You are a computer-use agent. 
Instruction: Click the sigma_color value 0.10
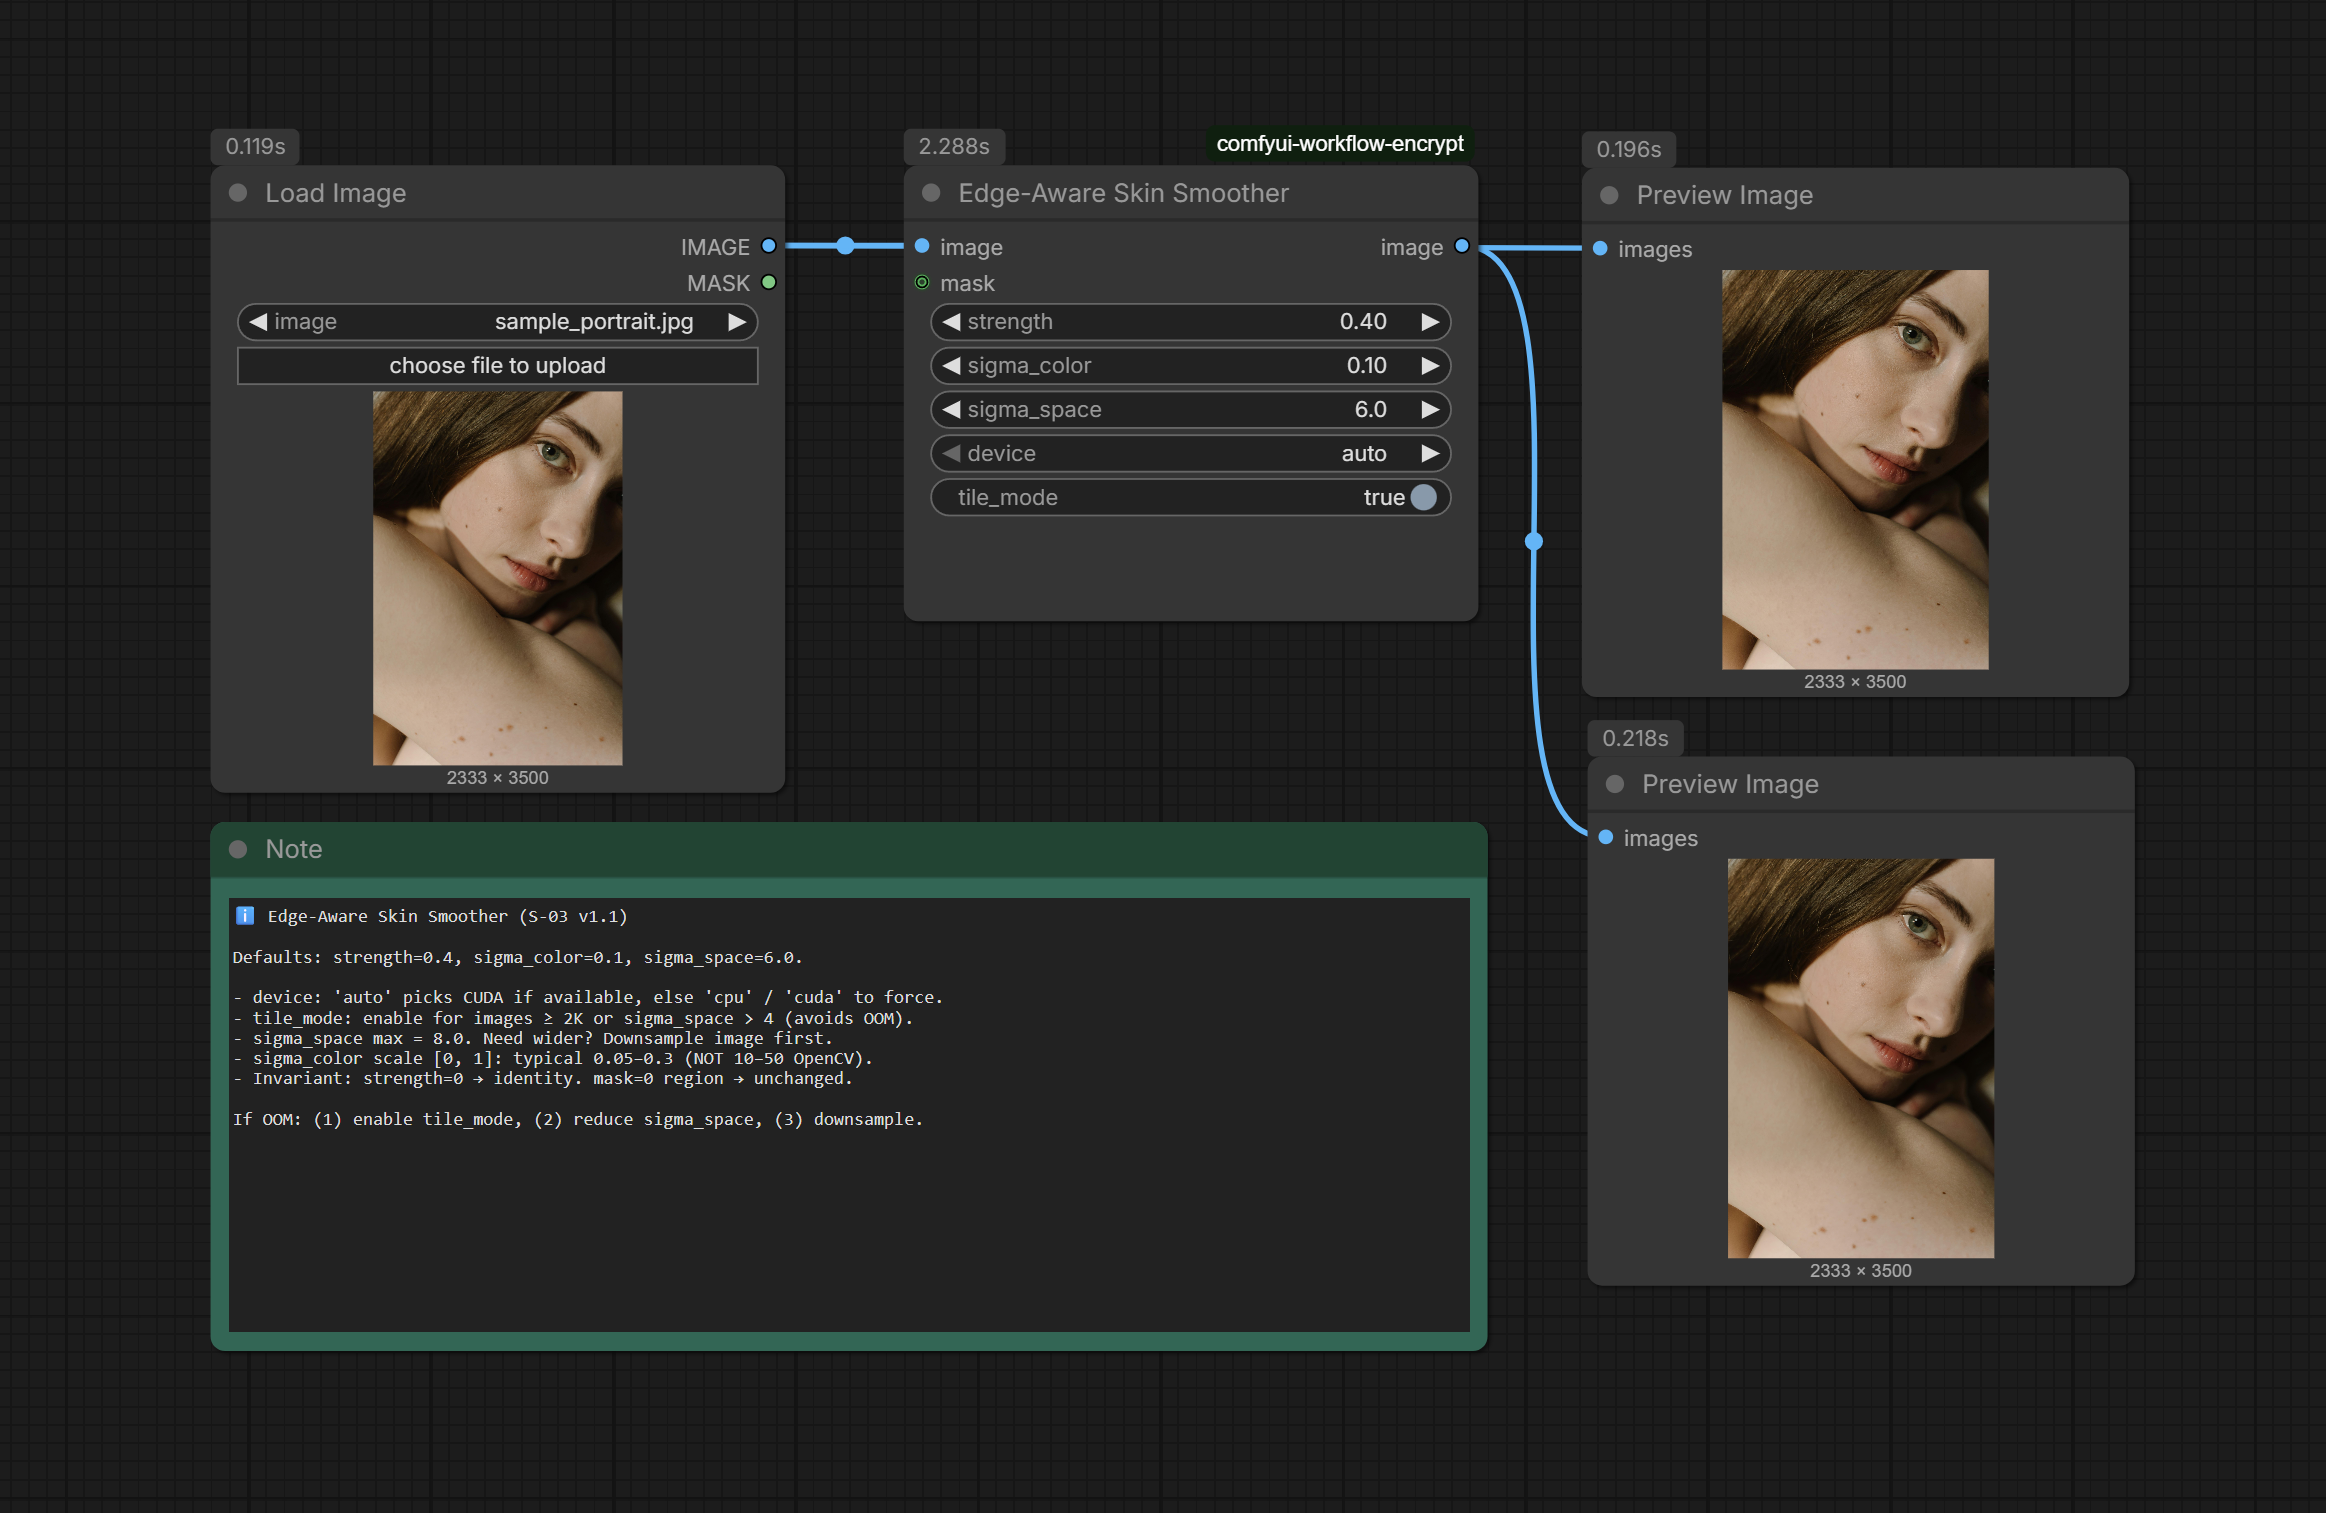1366,366
